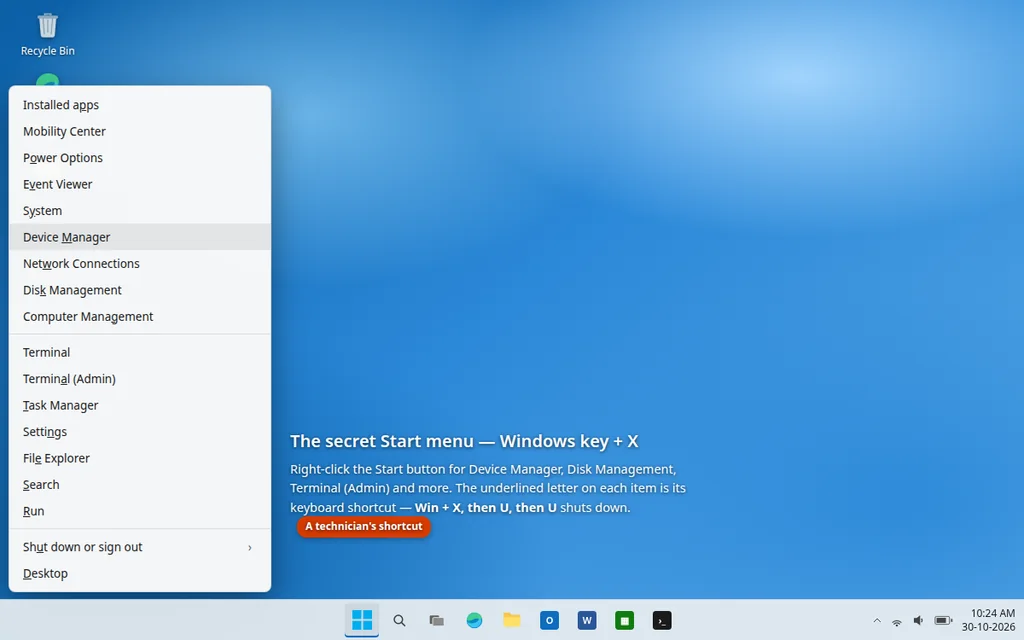Select Network Connections entry
Screen dimensions: 1024x640
click(x=140, y=264)
